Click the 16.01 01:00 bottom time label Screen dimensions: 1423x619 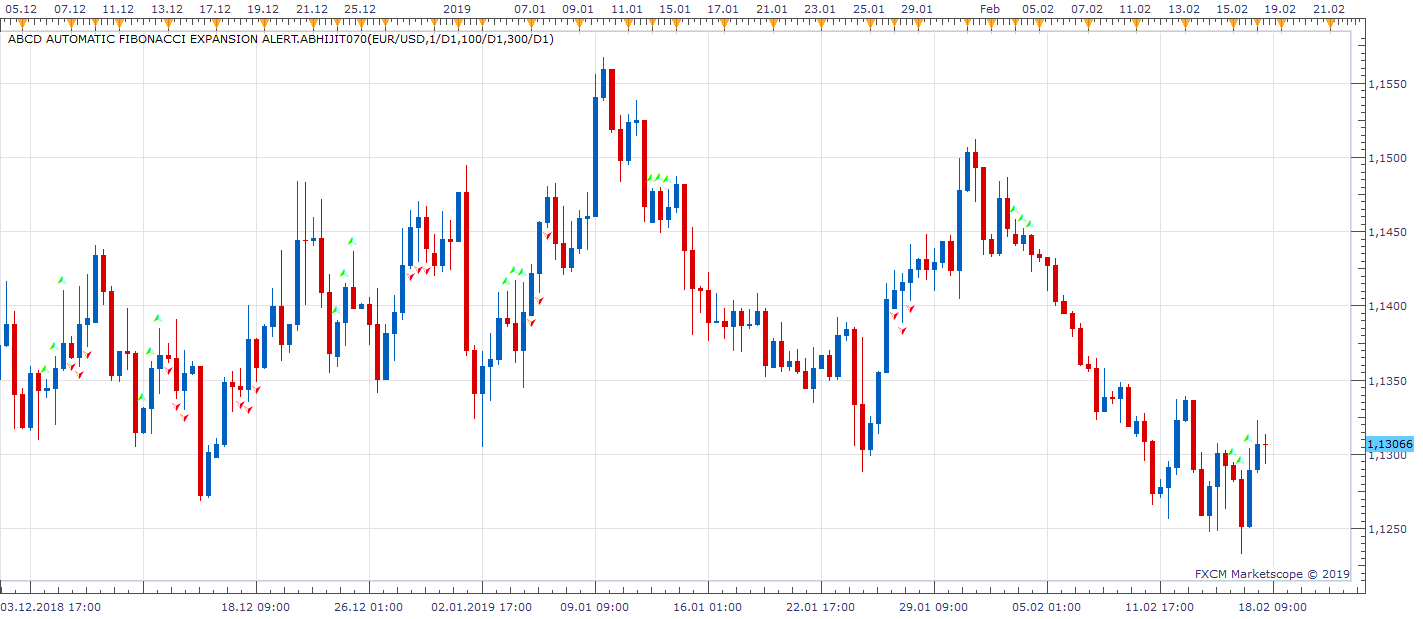tap(707, 607)
